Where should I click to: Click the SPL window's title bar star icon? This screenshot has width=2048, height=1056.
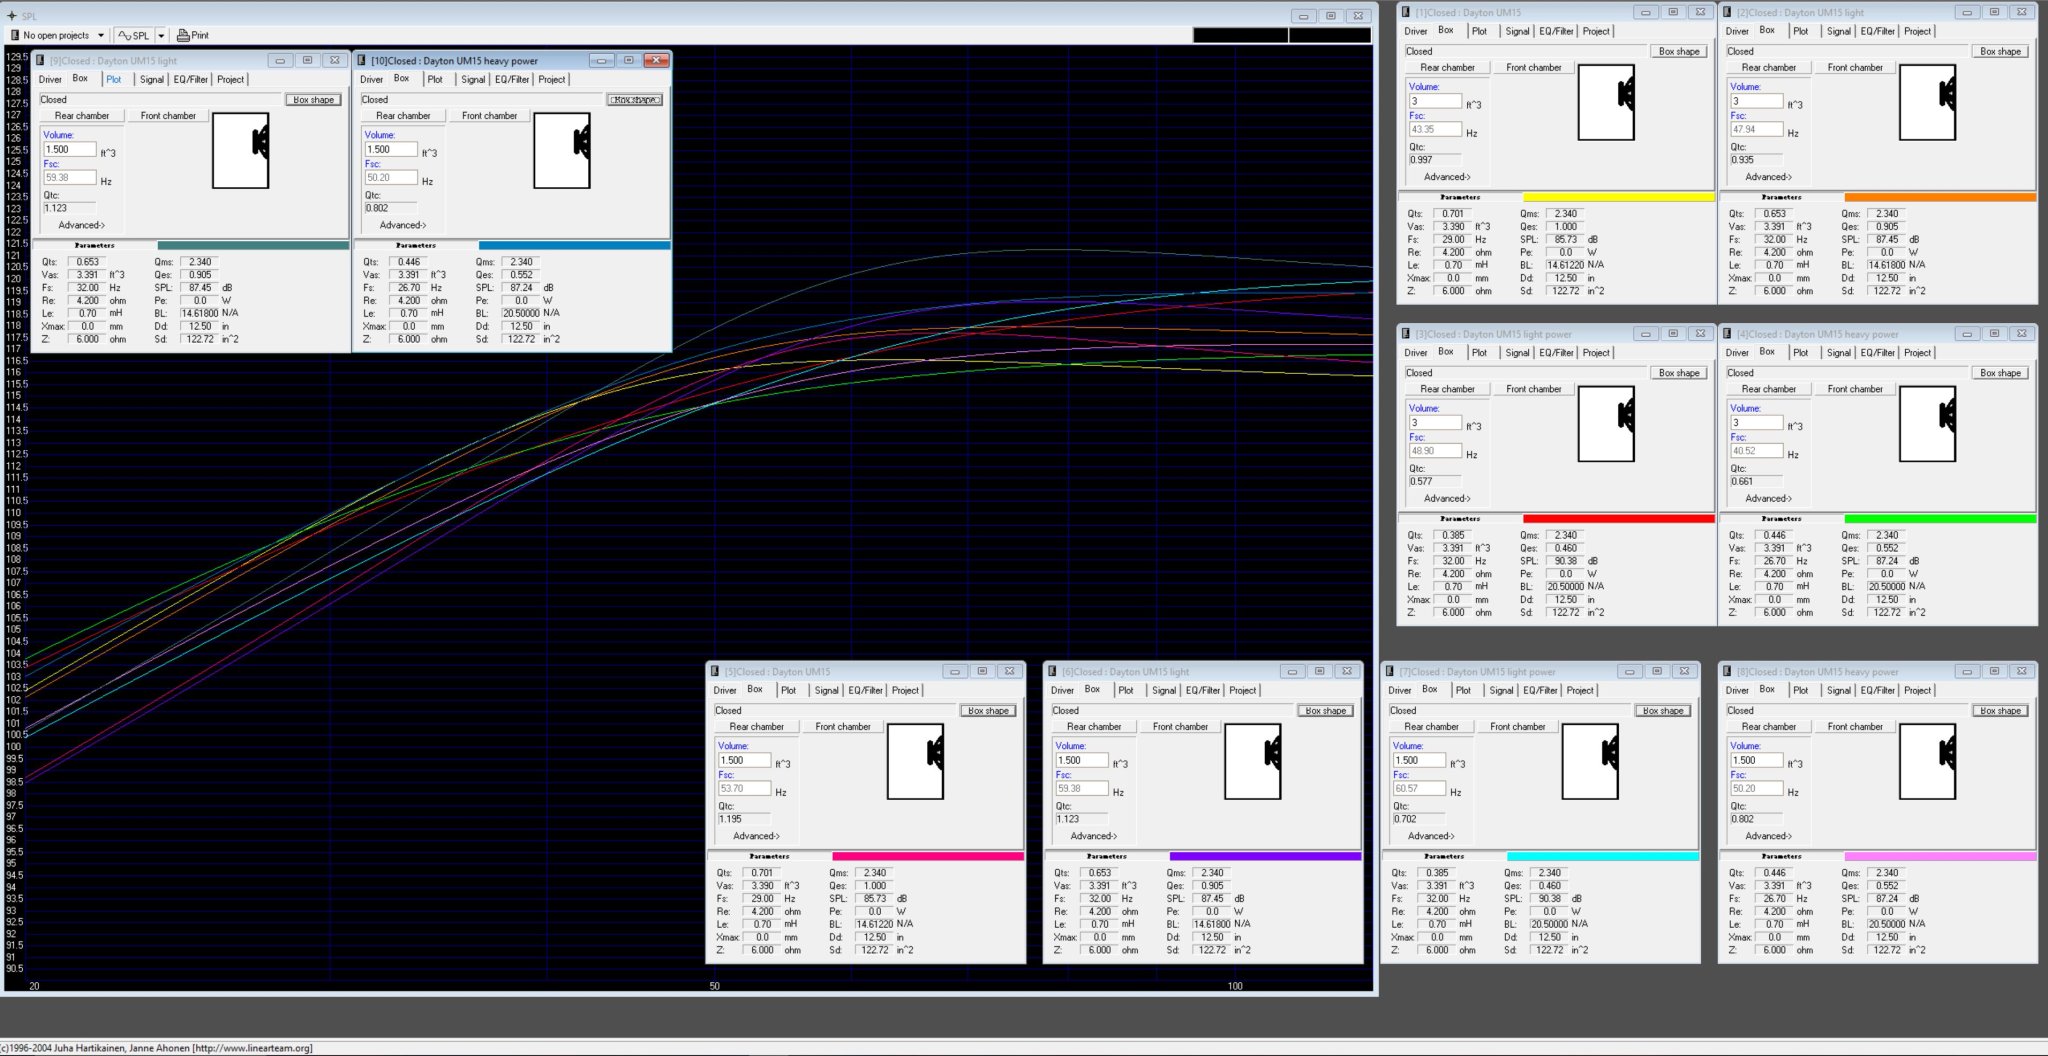tap(12, 16)
